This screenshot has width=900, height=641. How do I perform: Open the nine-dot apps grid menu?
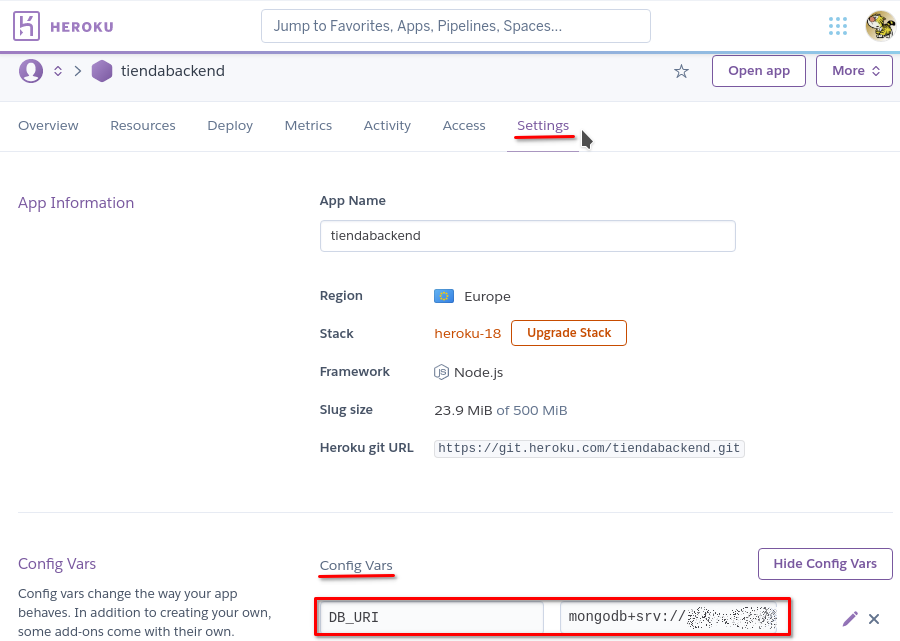tap(837, 26)
